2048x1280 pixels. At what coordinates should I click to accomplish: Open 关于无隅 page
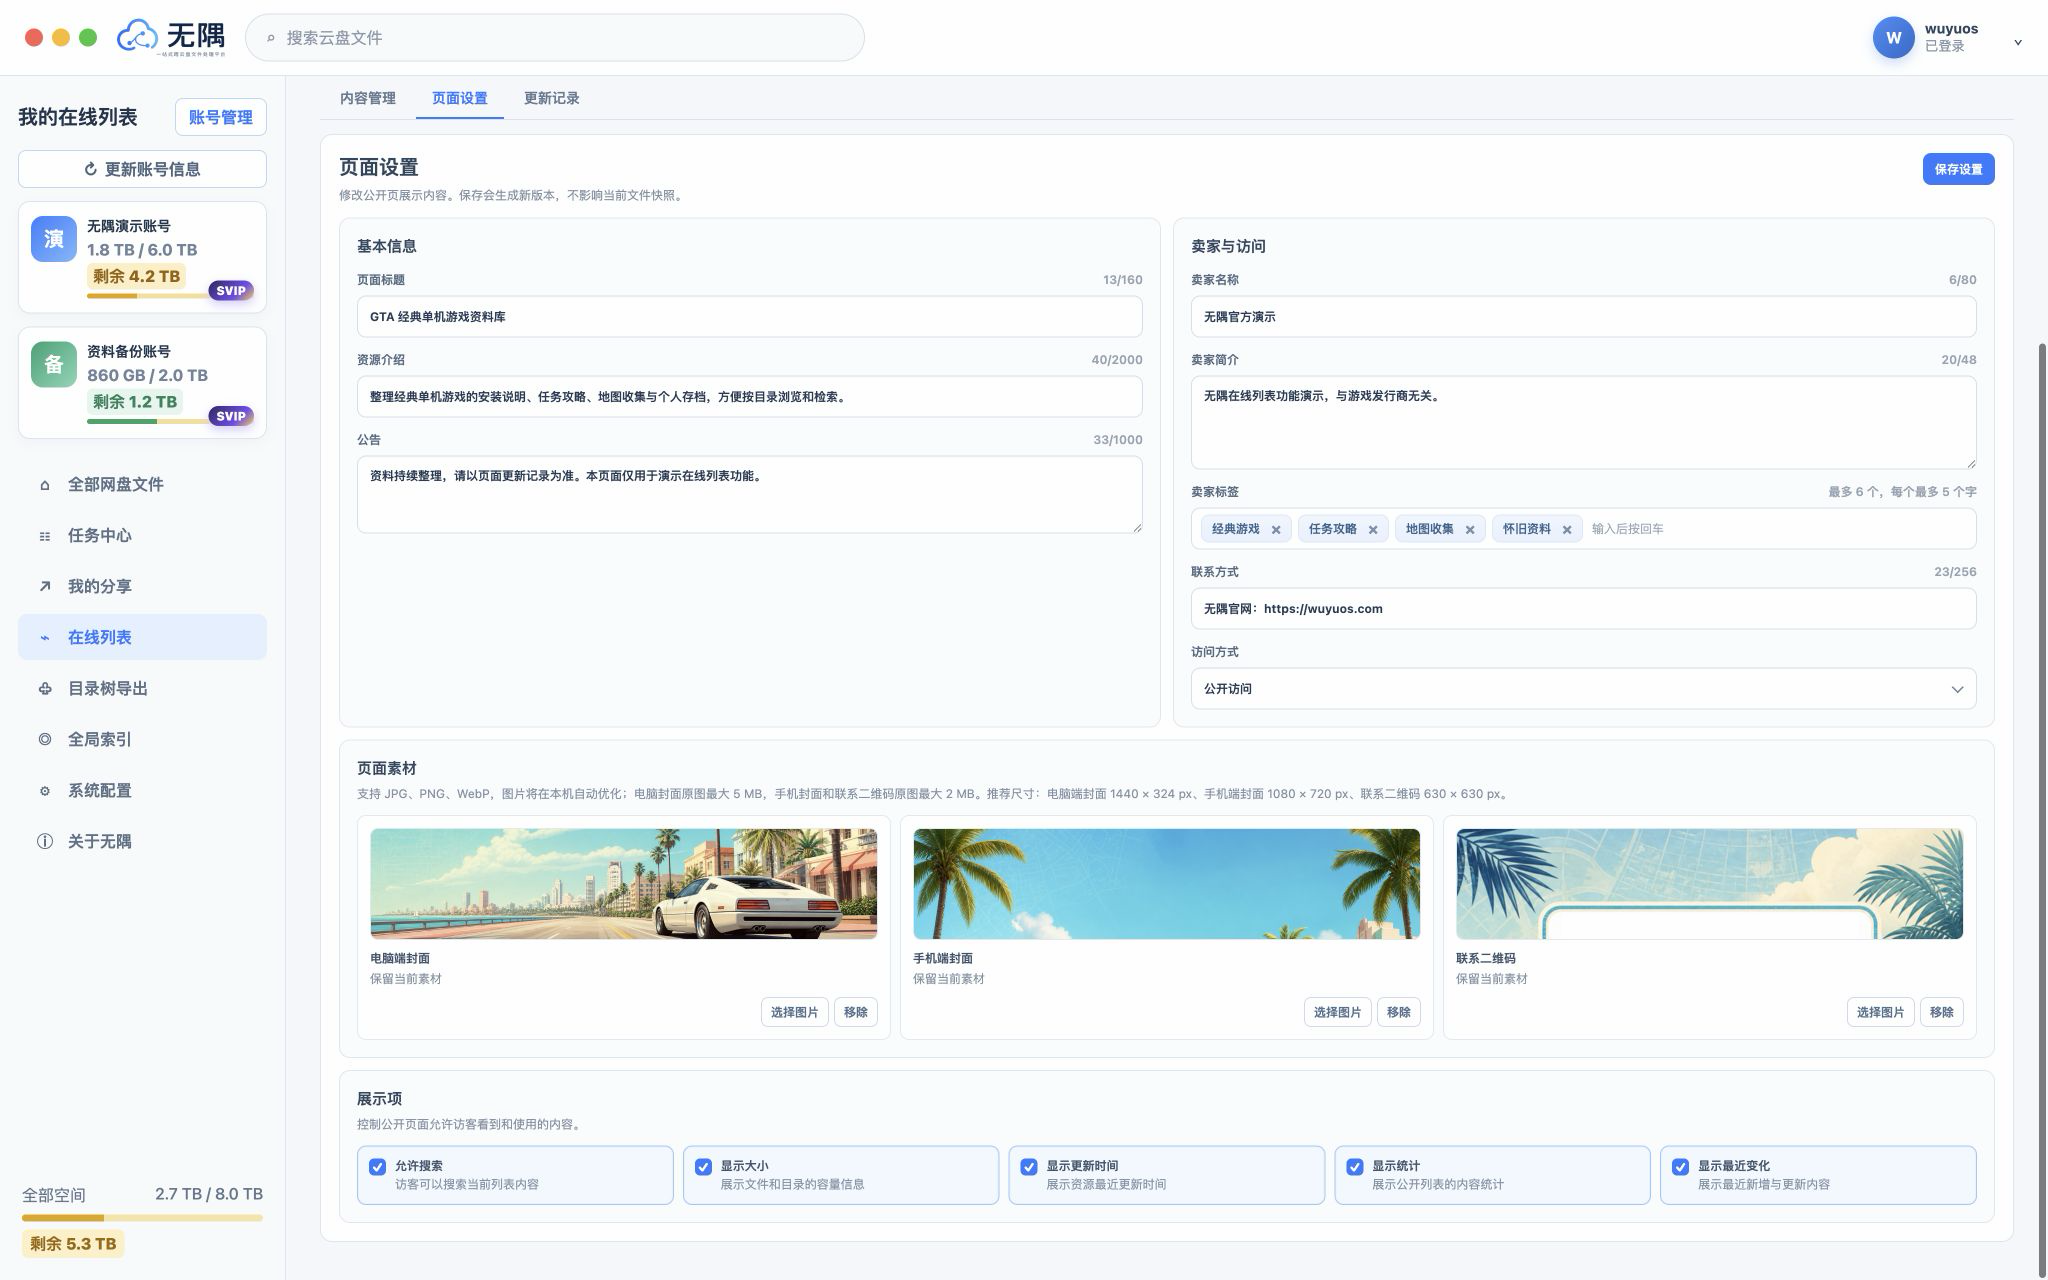(x=142, y=842)
